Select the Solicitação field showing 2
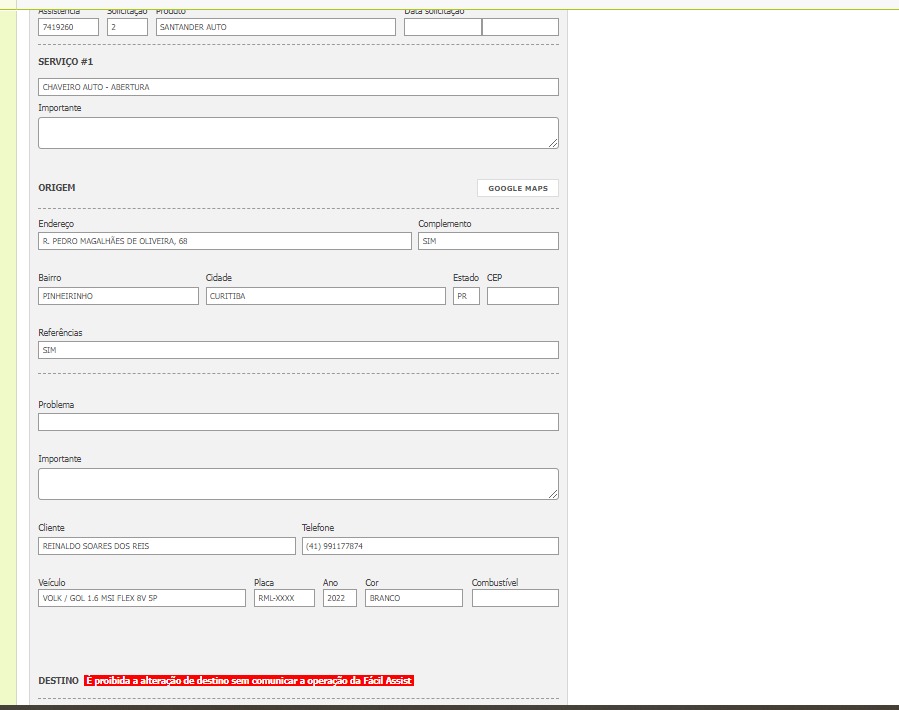 pos(127,27)
